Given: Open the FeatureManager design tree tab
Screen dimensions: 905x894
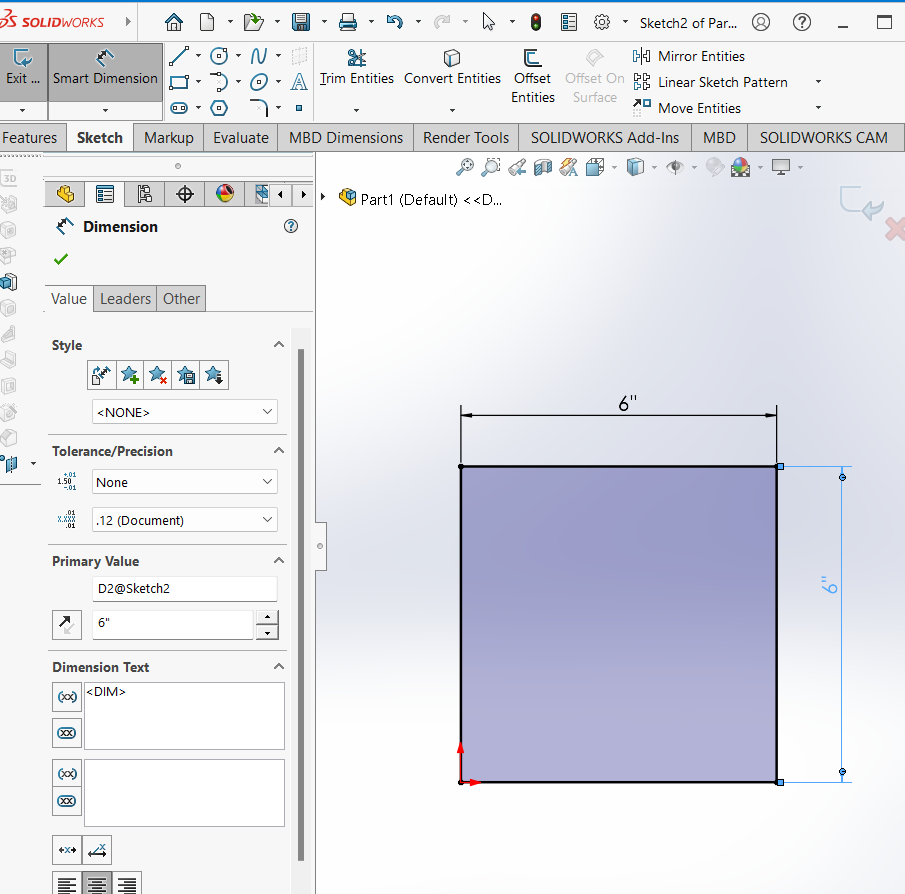Looking at the screenshot, I should click(x=65, y=194).
